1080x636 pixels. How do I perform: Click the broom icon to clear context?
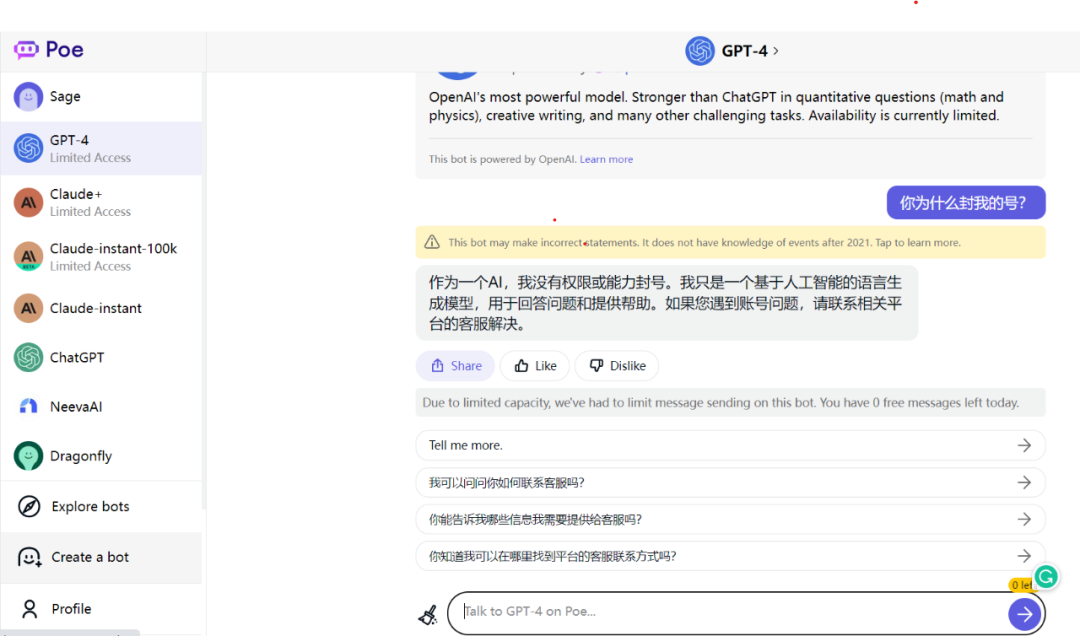click(x=428, y=614)
